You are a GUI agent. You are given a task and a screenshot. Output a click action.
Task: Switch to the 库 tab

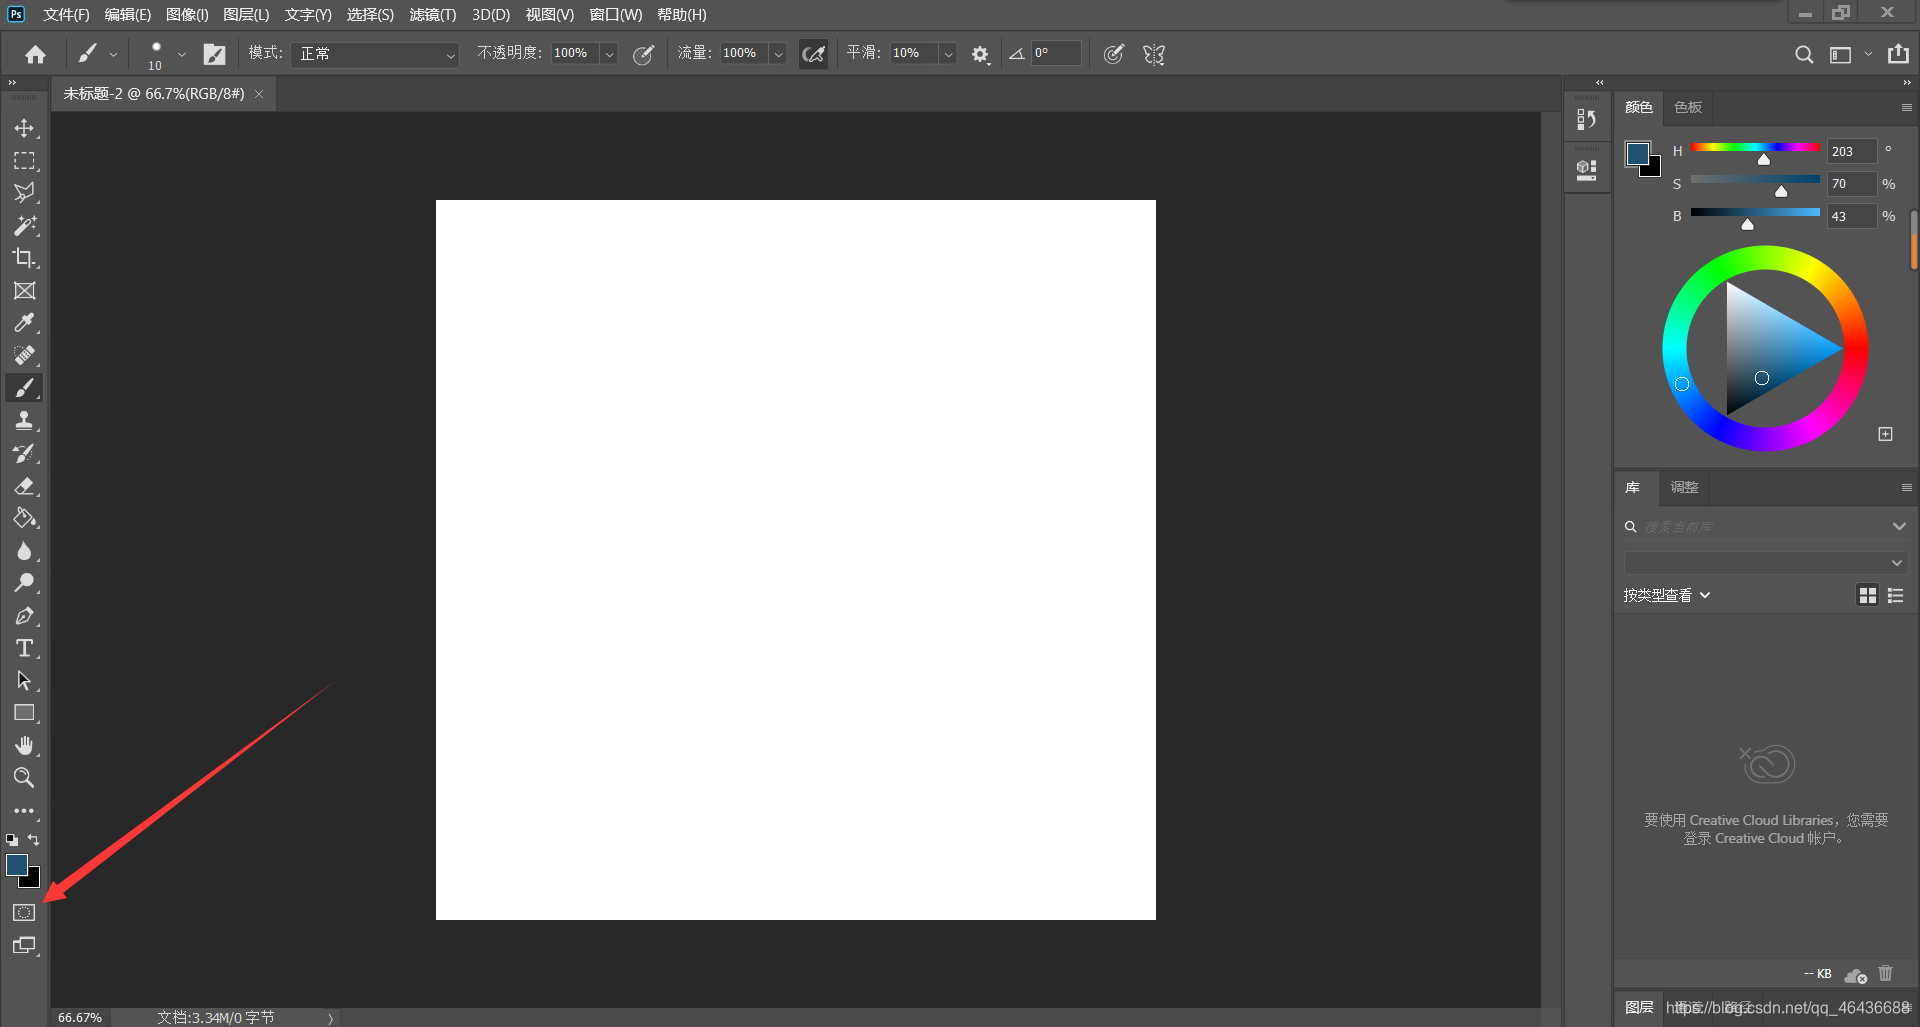pos(1633,487)
